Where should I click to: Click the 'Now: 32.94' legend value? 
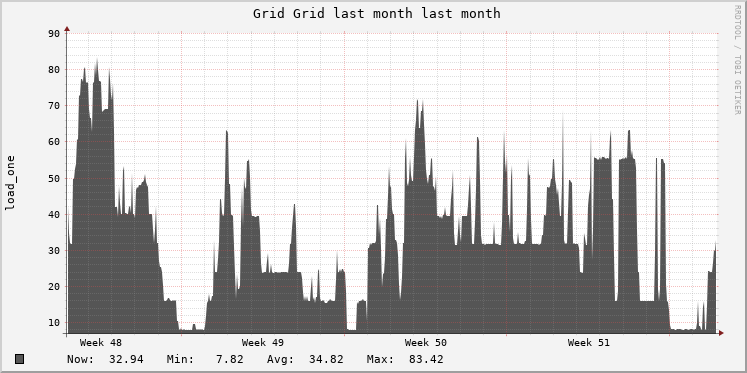[x=105, y=359]
